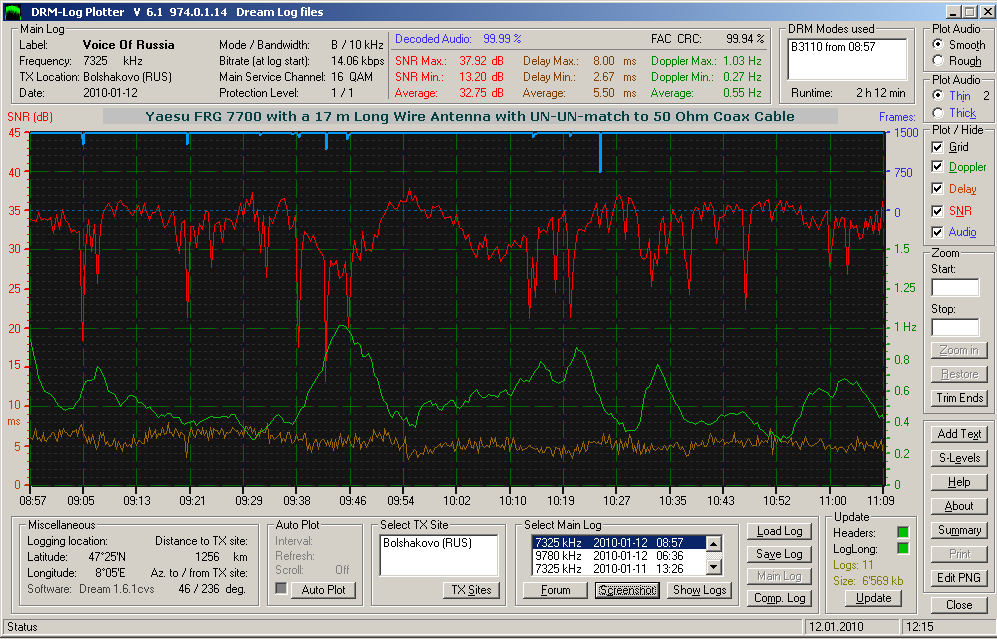
Task: Toggle the gray Auto Plot indicator square
Action: click(281, 588)
